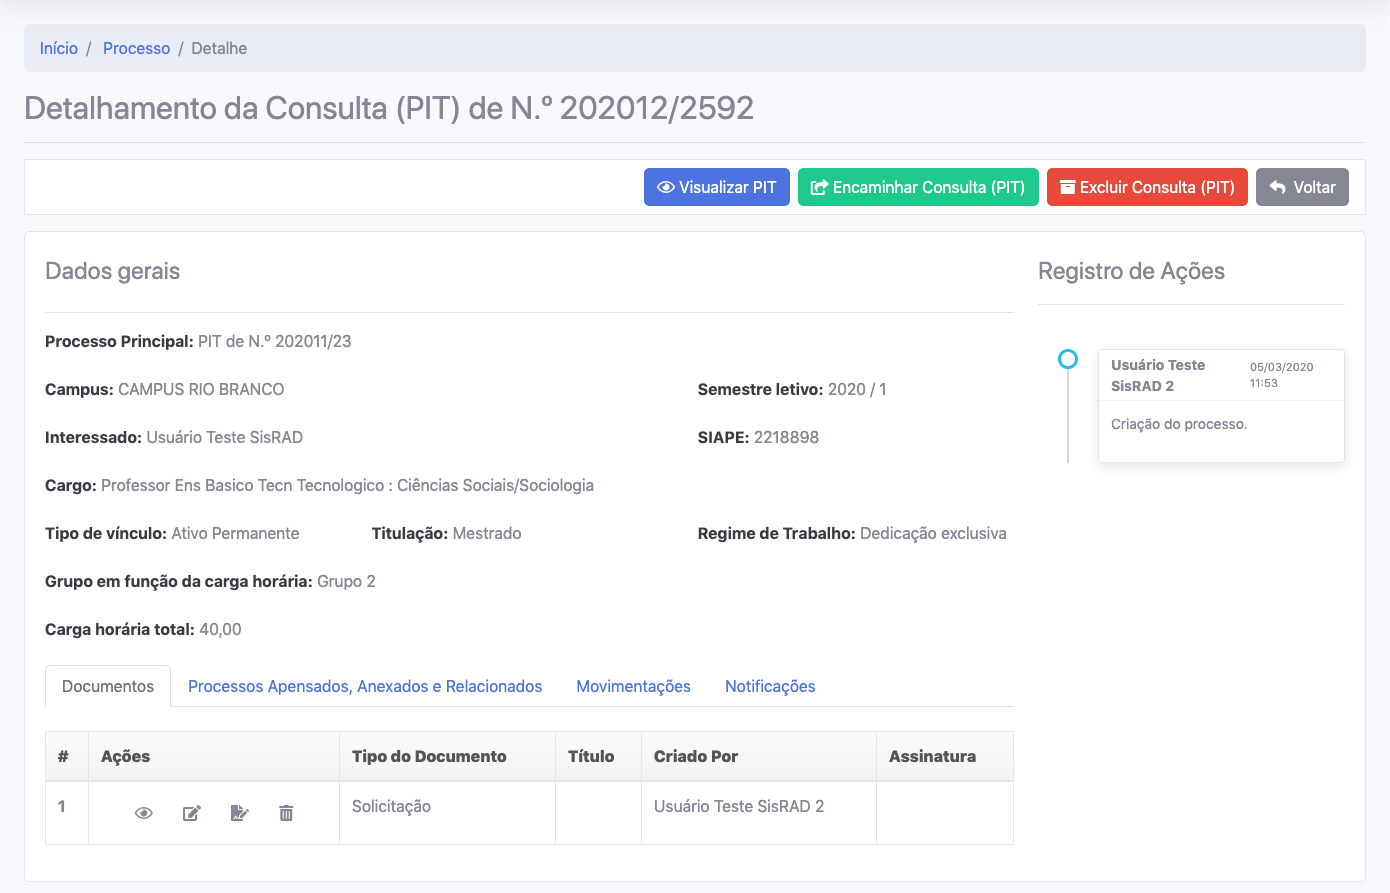1390x893 pixels.
Task: Switch to the Notificações tab
Action: tap(770, 686)
